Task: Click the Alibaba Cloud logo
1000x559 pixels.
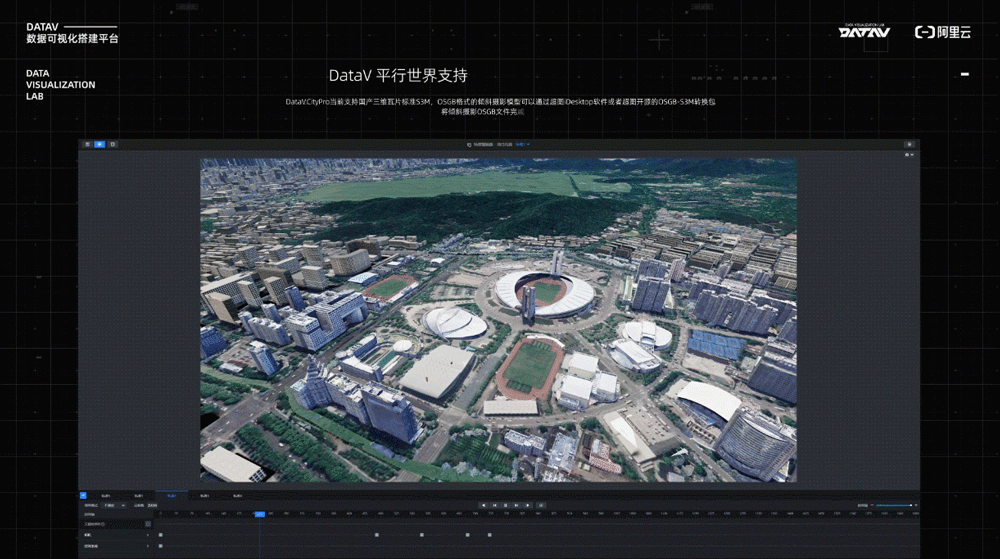Action: point(943,32)
